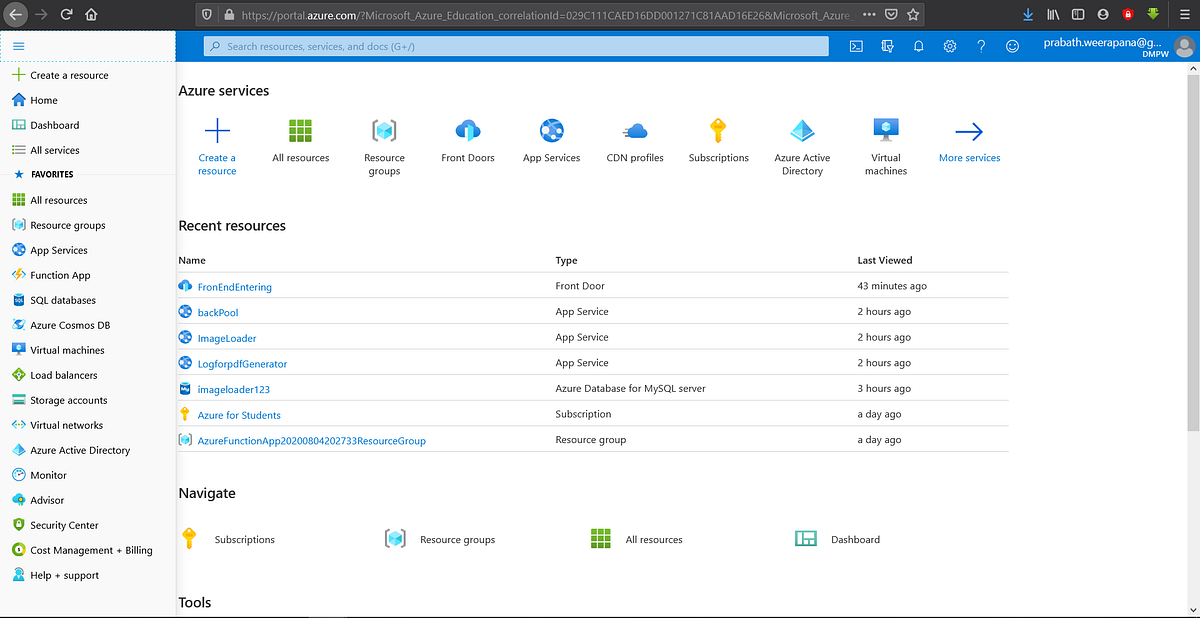Open Azure Active Directory service icon

(801, 130)
